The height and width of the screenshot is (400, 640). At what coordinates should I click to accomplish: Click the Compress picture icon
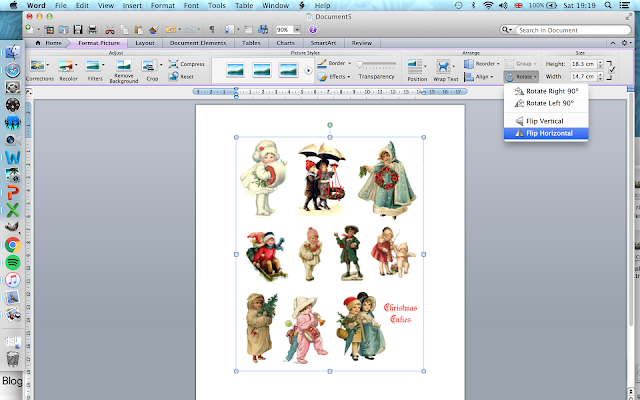173,64
